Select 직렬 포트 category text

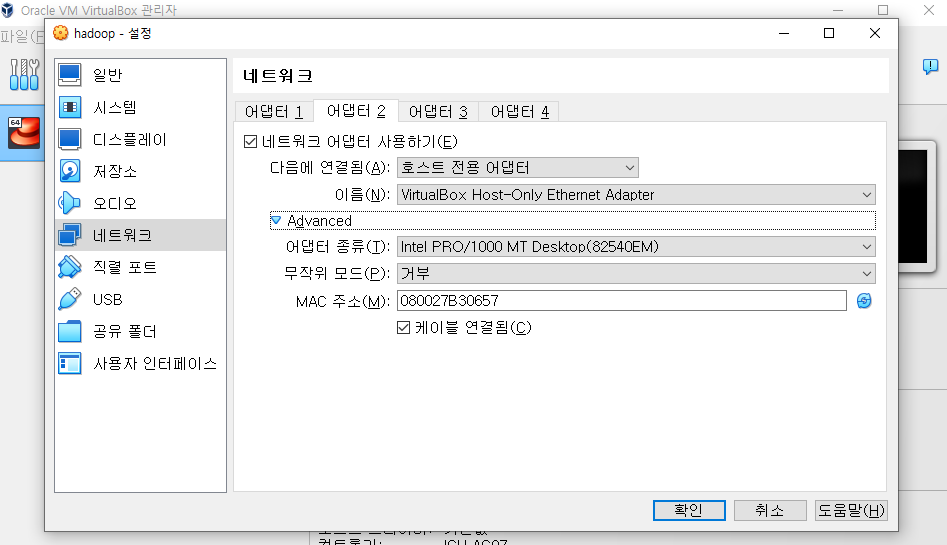(x=124, y=267)
